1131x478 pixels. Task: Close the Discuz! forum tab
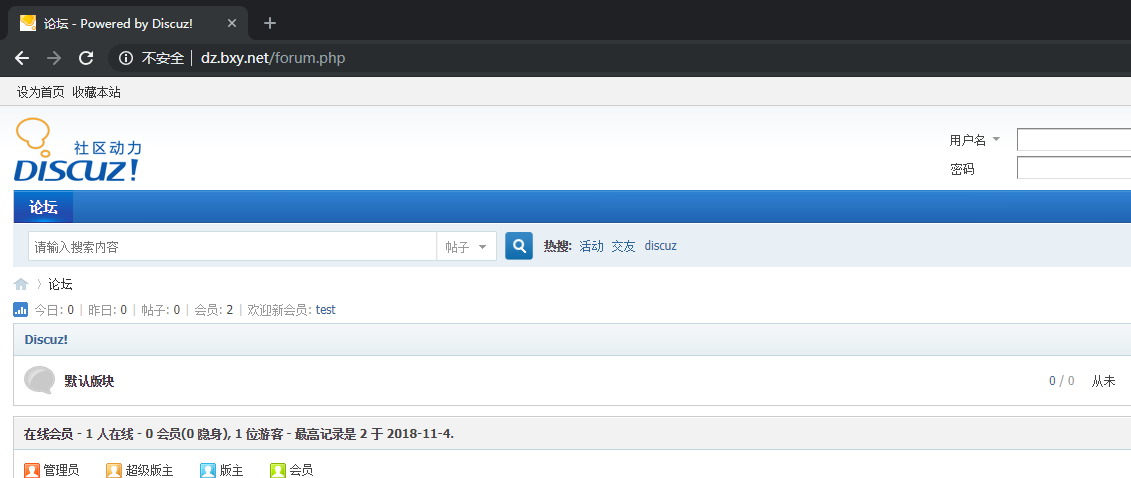point(232,23)
